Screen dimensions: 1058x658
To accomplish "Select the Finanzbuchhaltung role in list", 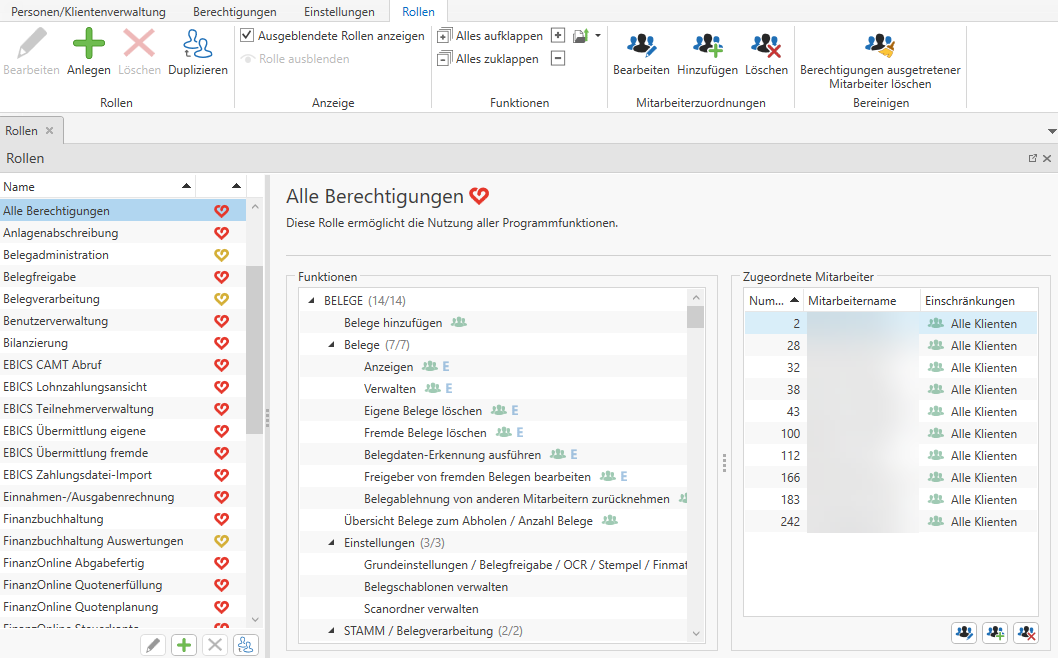I will [x=53, y=519].
